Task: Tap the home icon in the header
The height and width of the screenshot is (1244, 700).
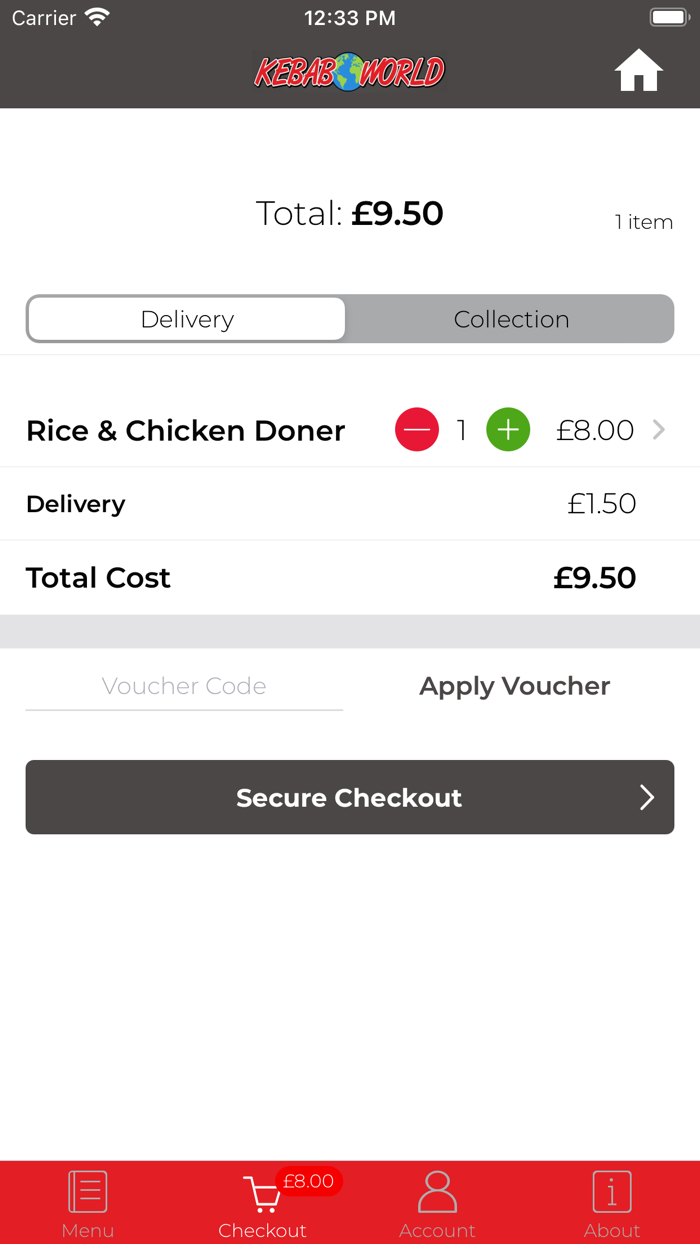Action: click(x=638, y=70)
